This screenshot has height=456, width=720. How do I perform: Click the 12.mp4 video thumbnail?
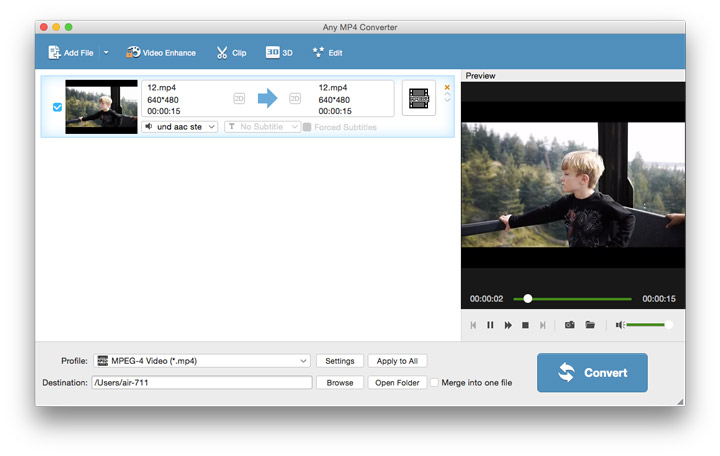point(101,107)
